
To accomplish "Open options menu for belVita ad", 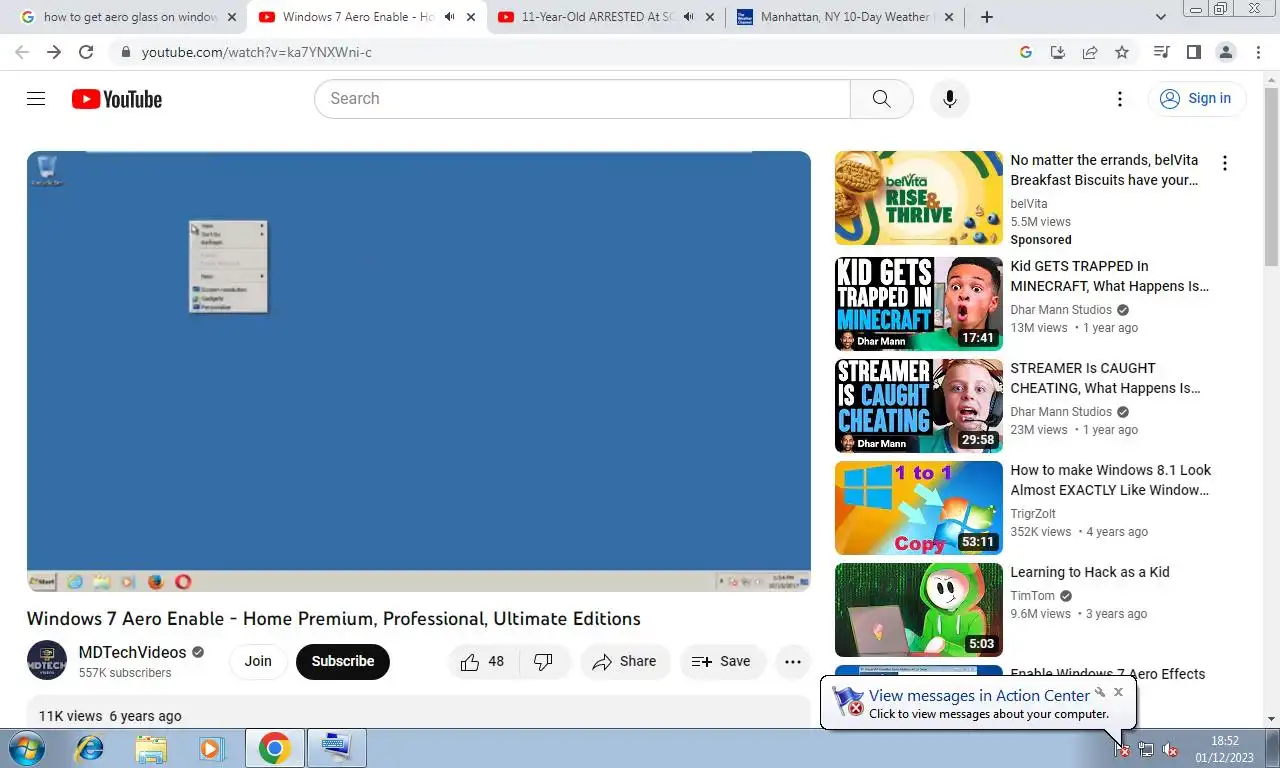I will [1225, 163].
